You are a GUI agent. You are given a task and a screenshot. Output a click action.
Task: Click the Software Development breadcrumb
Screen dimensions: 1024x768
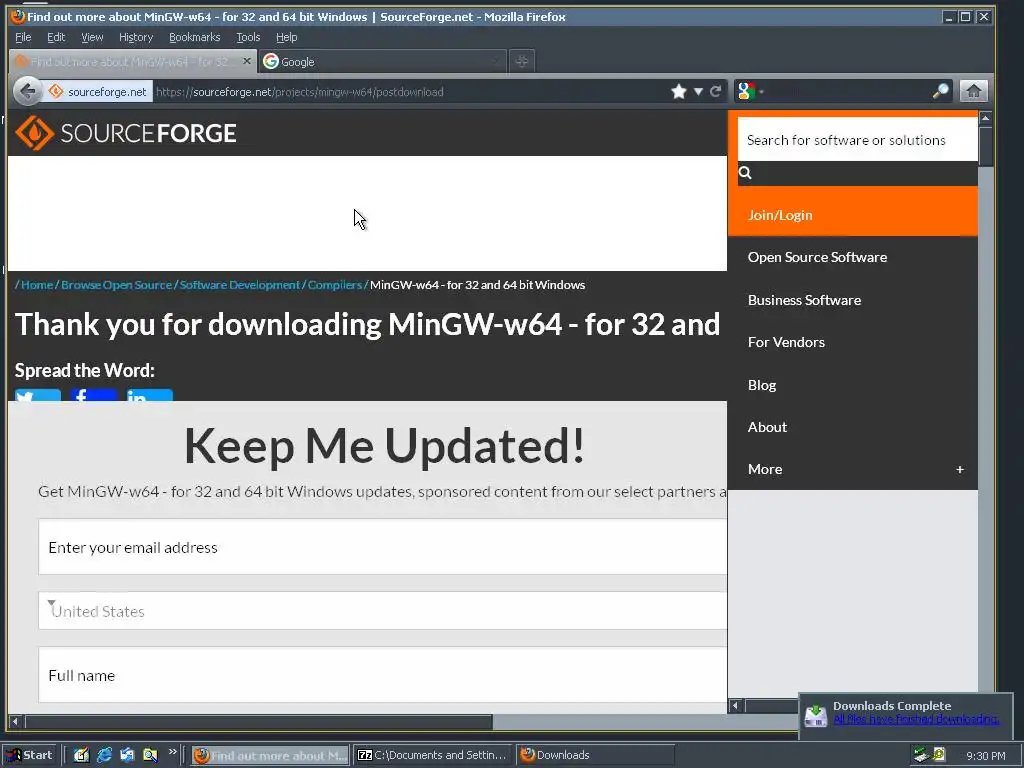[240, 285]
